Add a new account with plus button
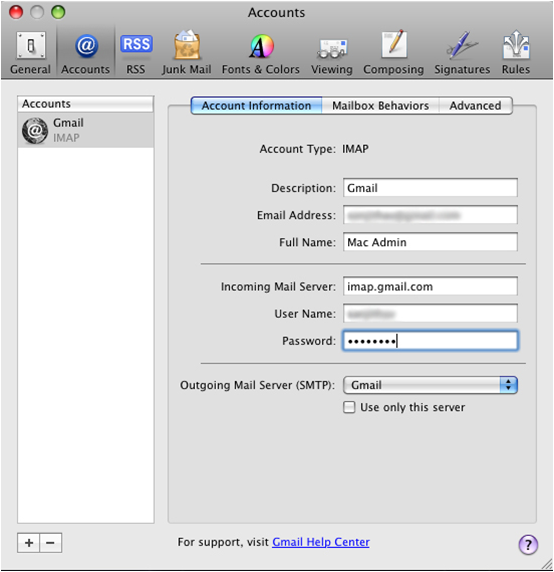The height and width of the screenshot is (572, 554). point(29,543)
